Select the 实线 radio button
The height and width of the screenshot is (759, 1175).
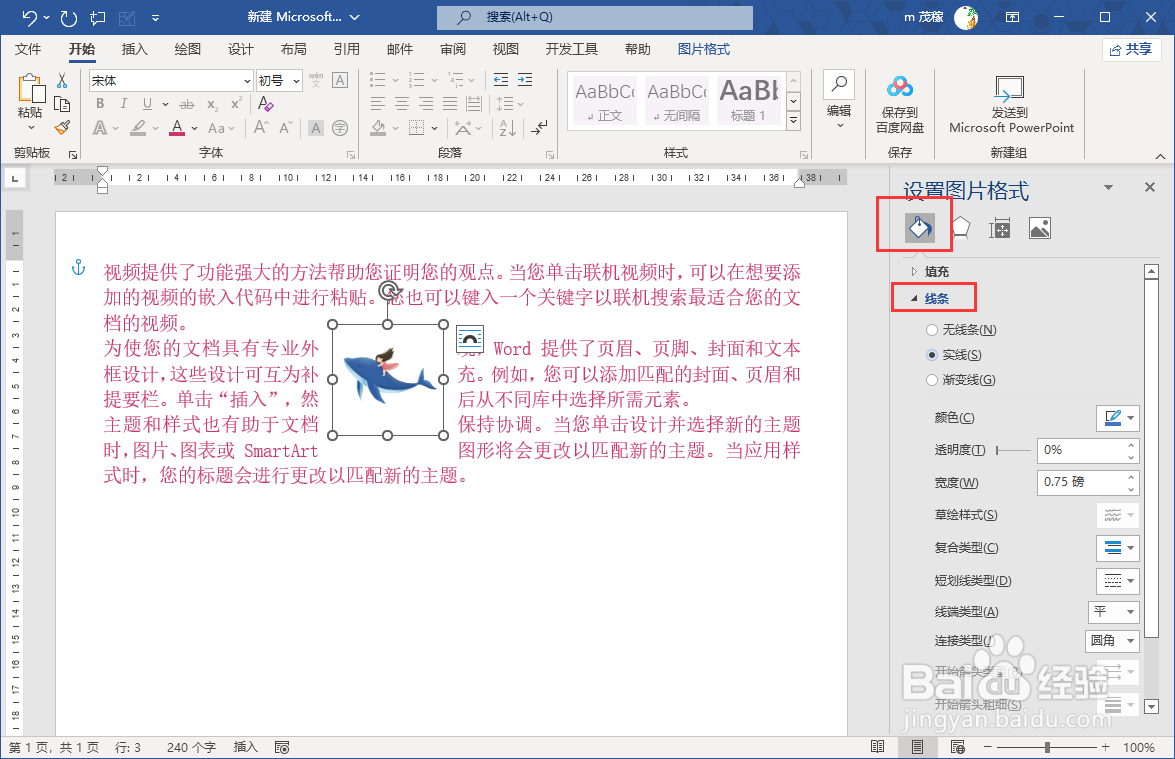pyautogui.click(x=931, y=354)
